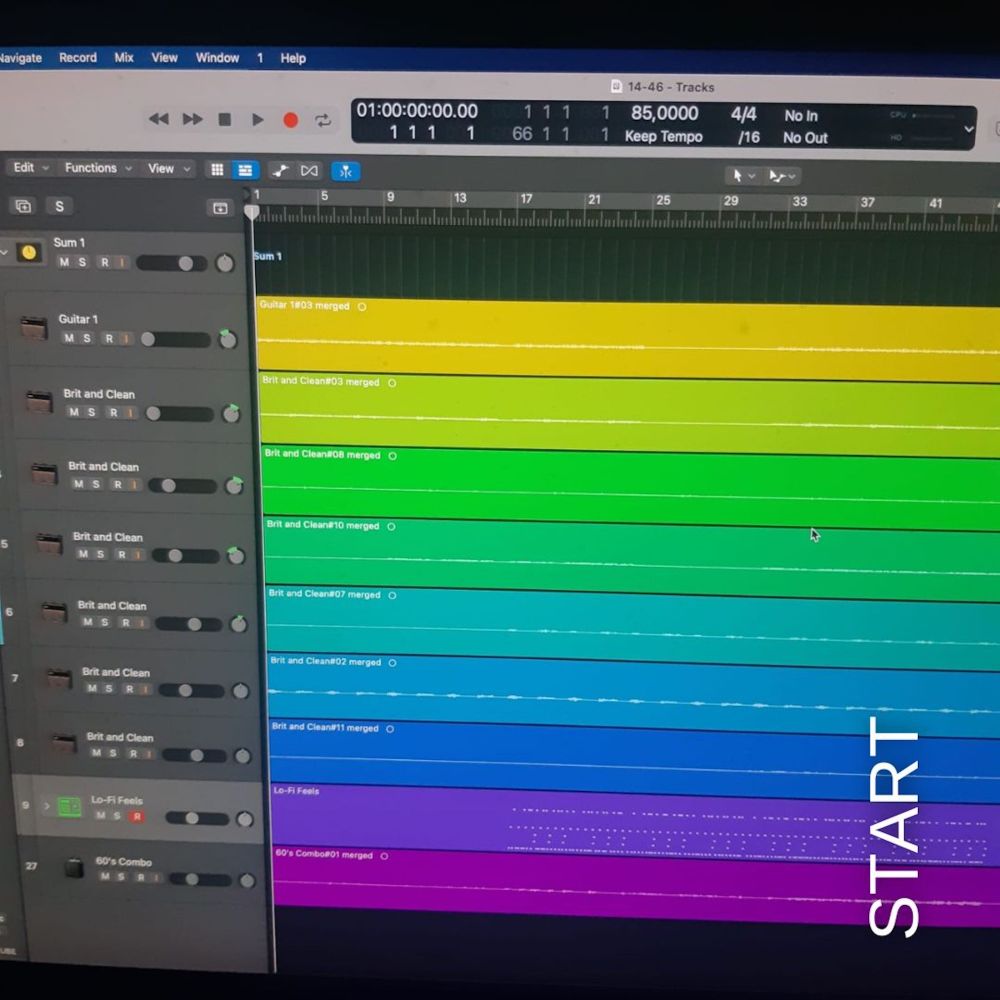This screenshot has height=1000, width=1000.
Task: Select the 60's Combo#01 merged region
Action: 636,888
